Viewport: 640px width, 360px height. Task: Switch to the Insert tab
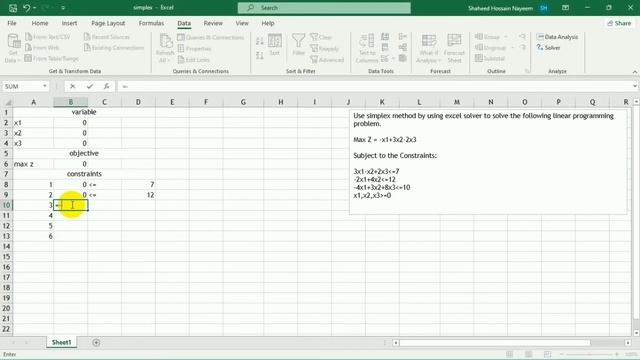69,23
